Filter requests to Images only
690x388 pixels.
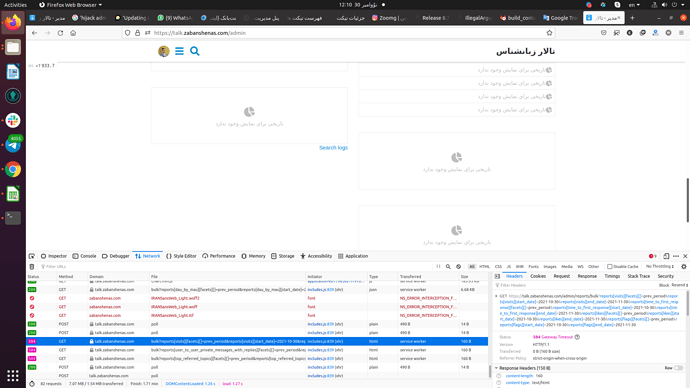point(550,267)
